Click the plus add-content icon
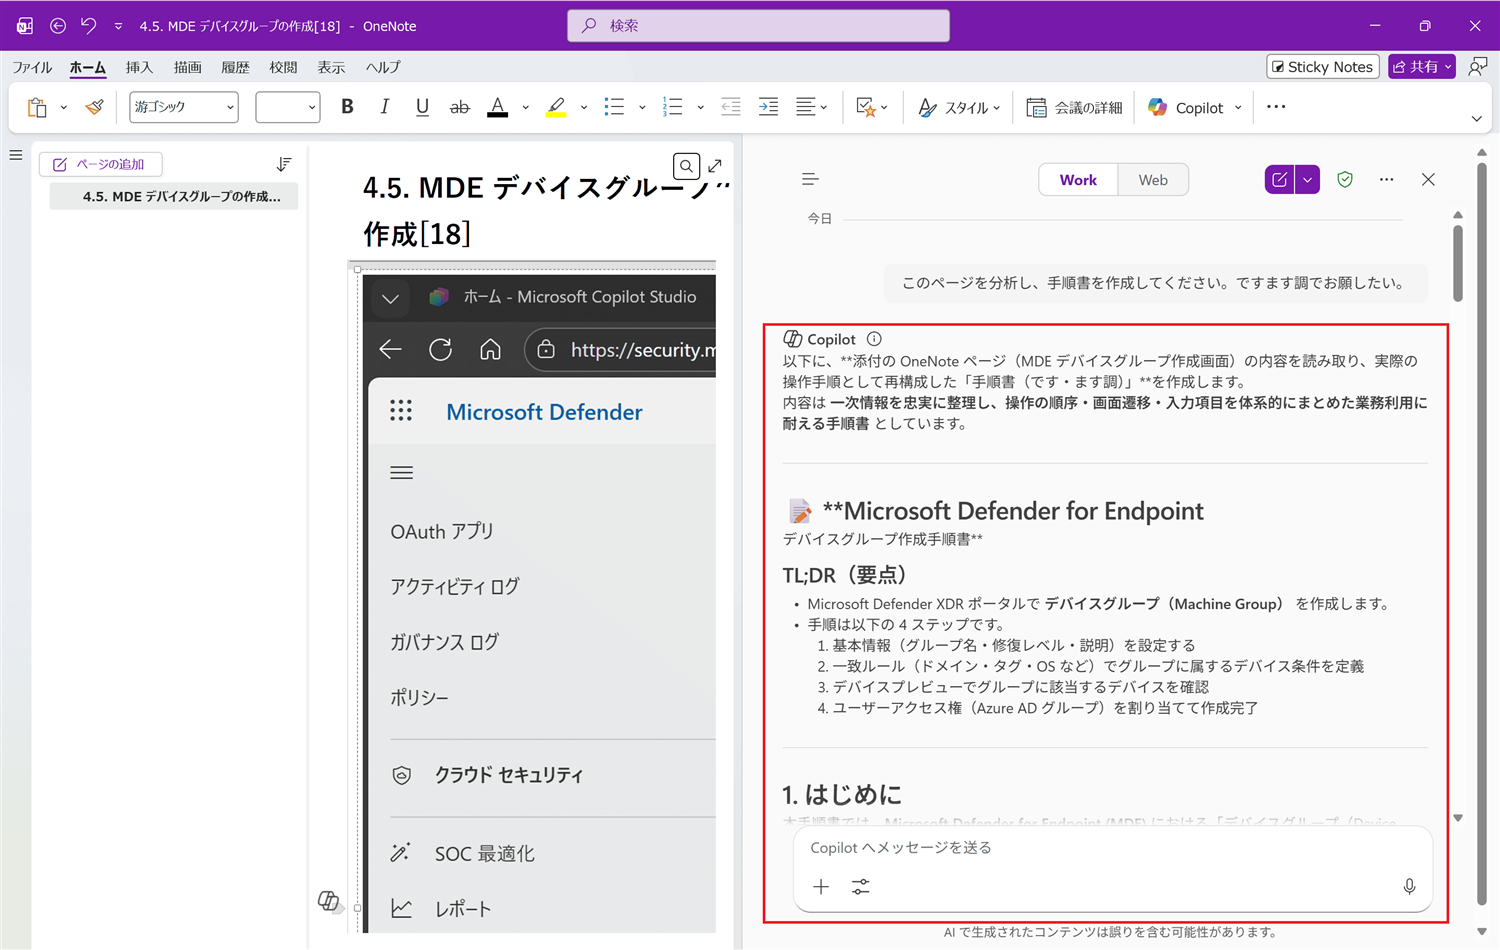The width and height of the screenshot is (1500, 950). (x=821, y=887)
